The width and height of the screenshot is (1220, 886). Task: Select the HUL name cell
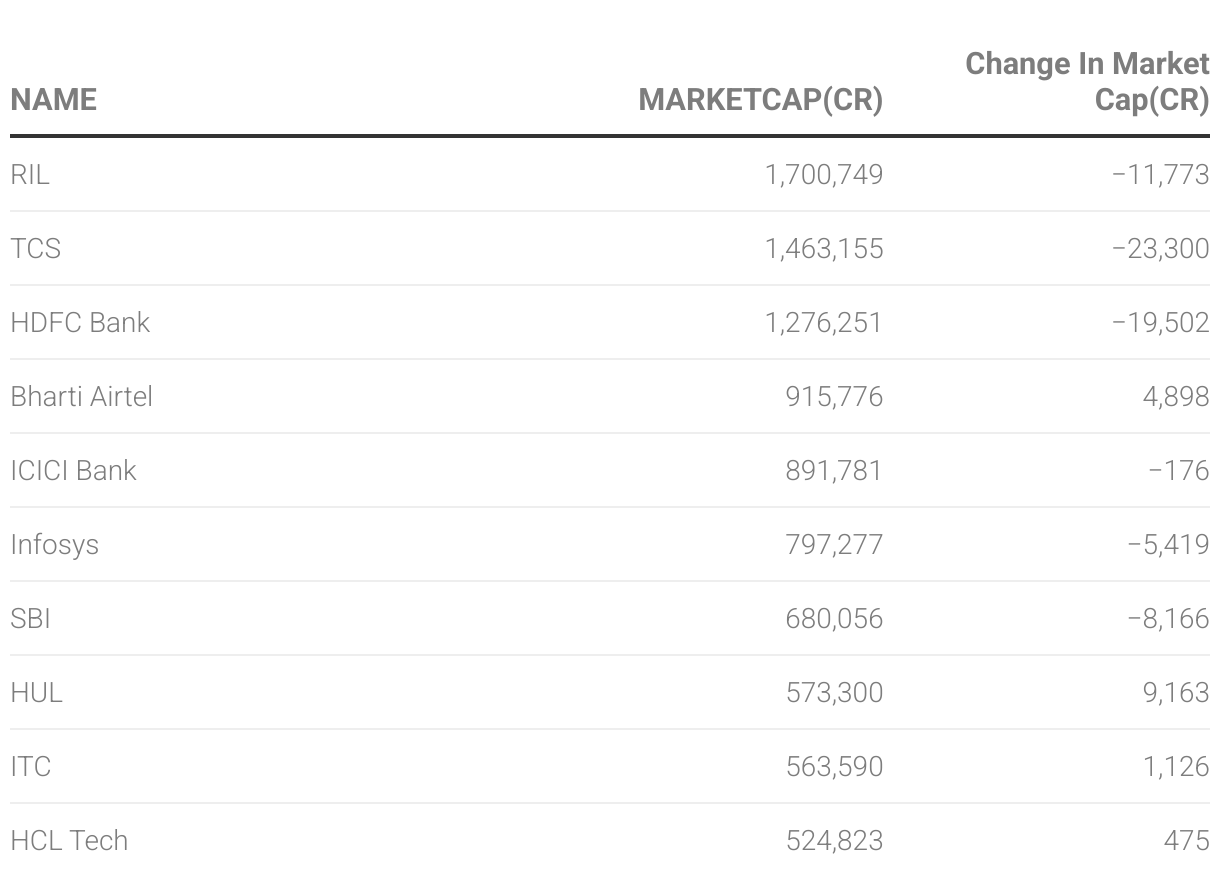click(37, 693)
